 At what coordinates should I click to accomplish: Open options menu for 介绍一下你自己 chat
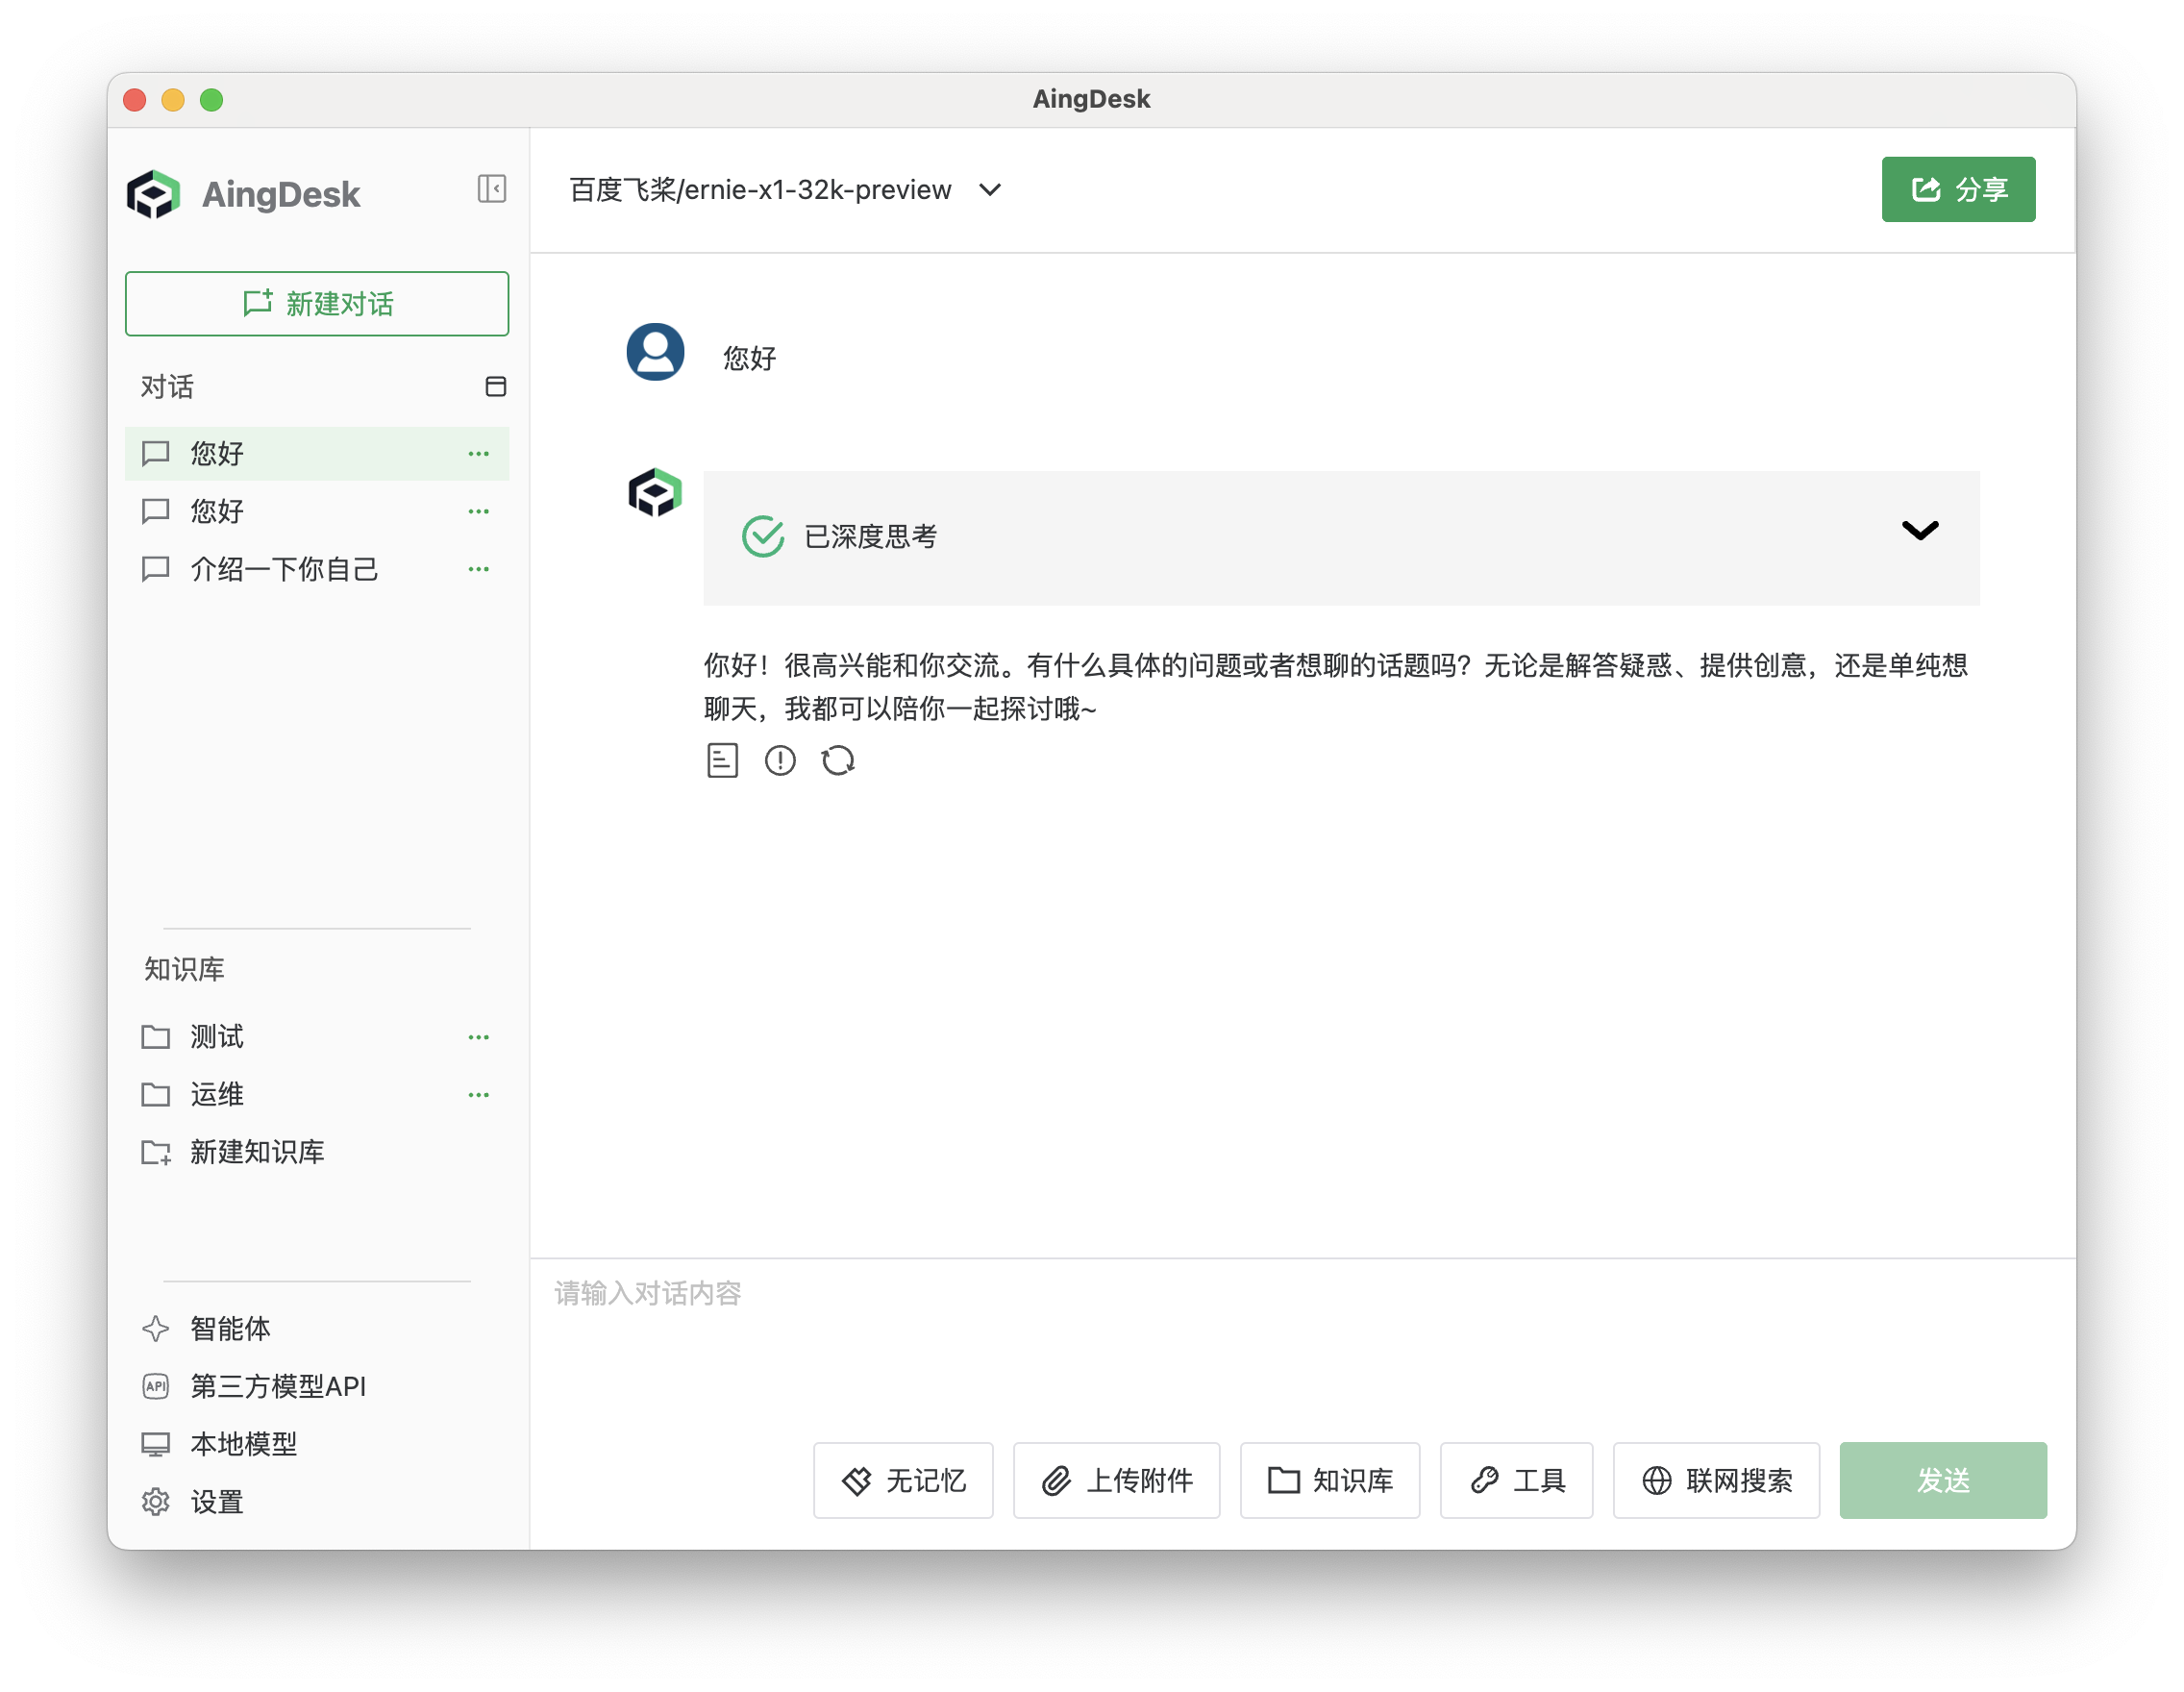pyautogui.click(x=478, y=569)
